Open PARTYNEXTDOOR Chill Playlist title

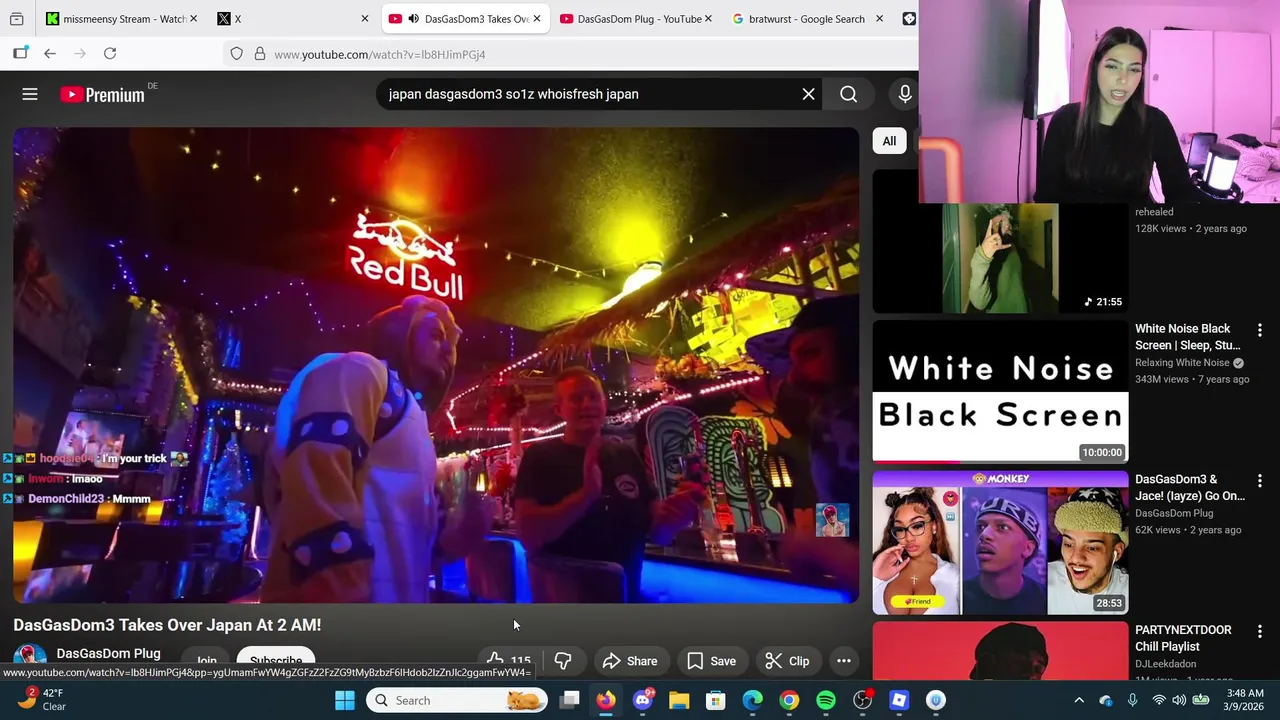[x=1183, y=638]
